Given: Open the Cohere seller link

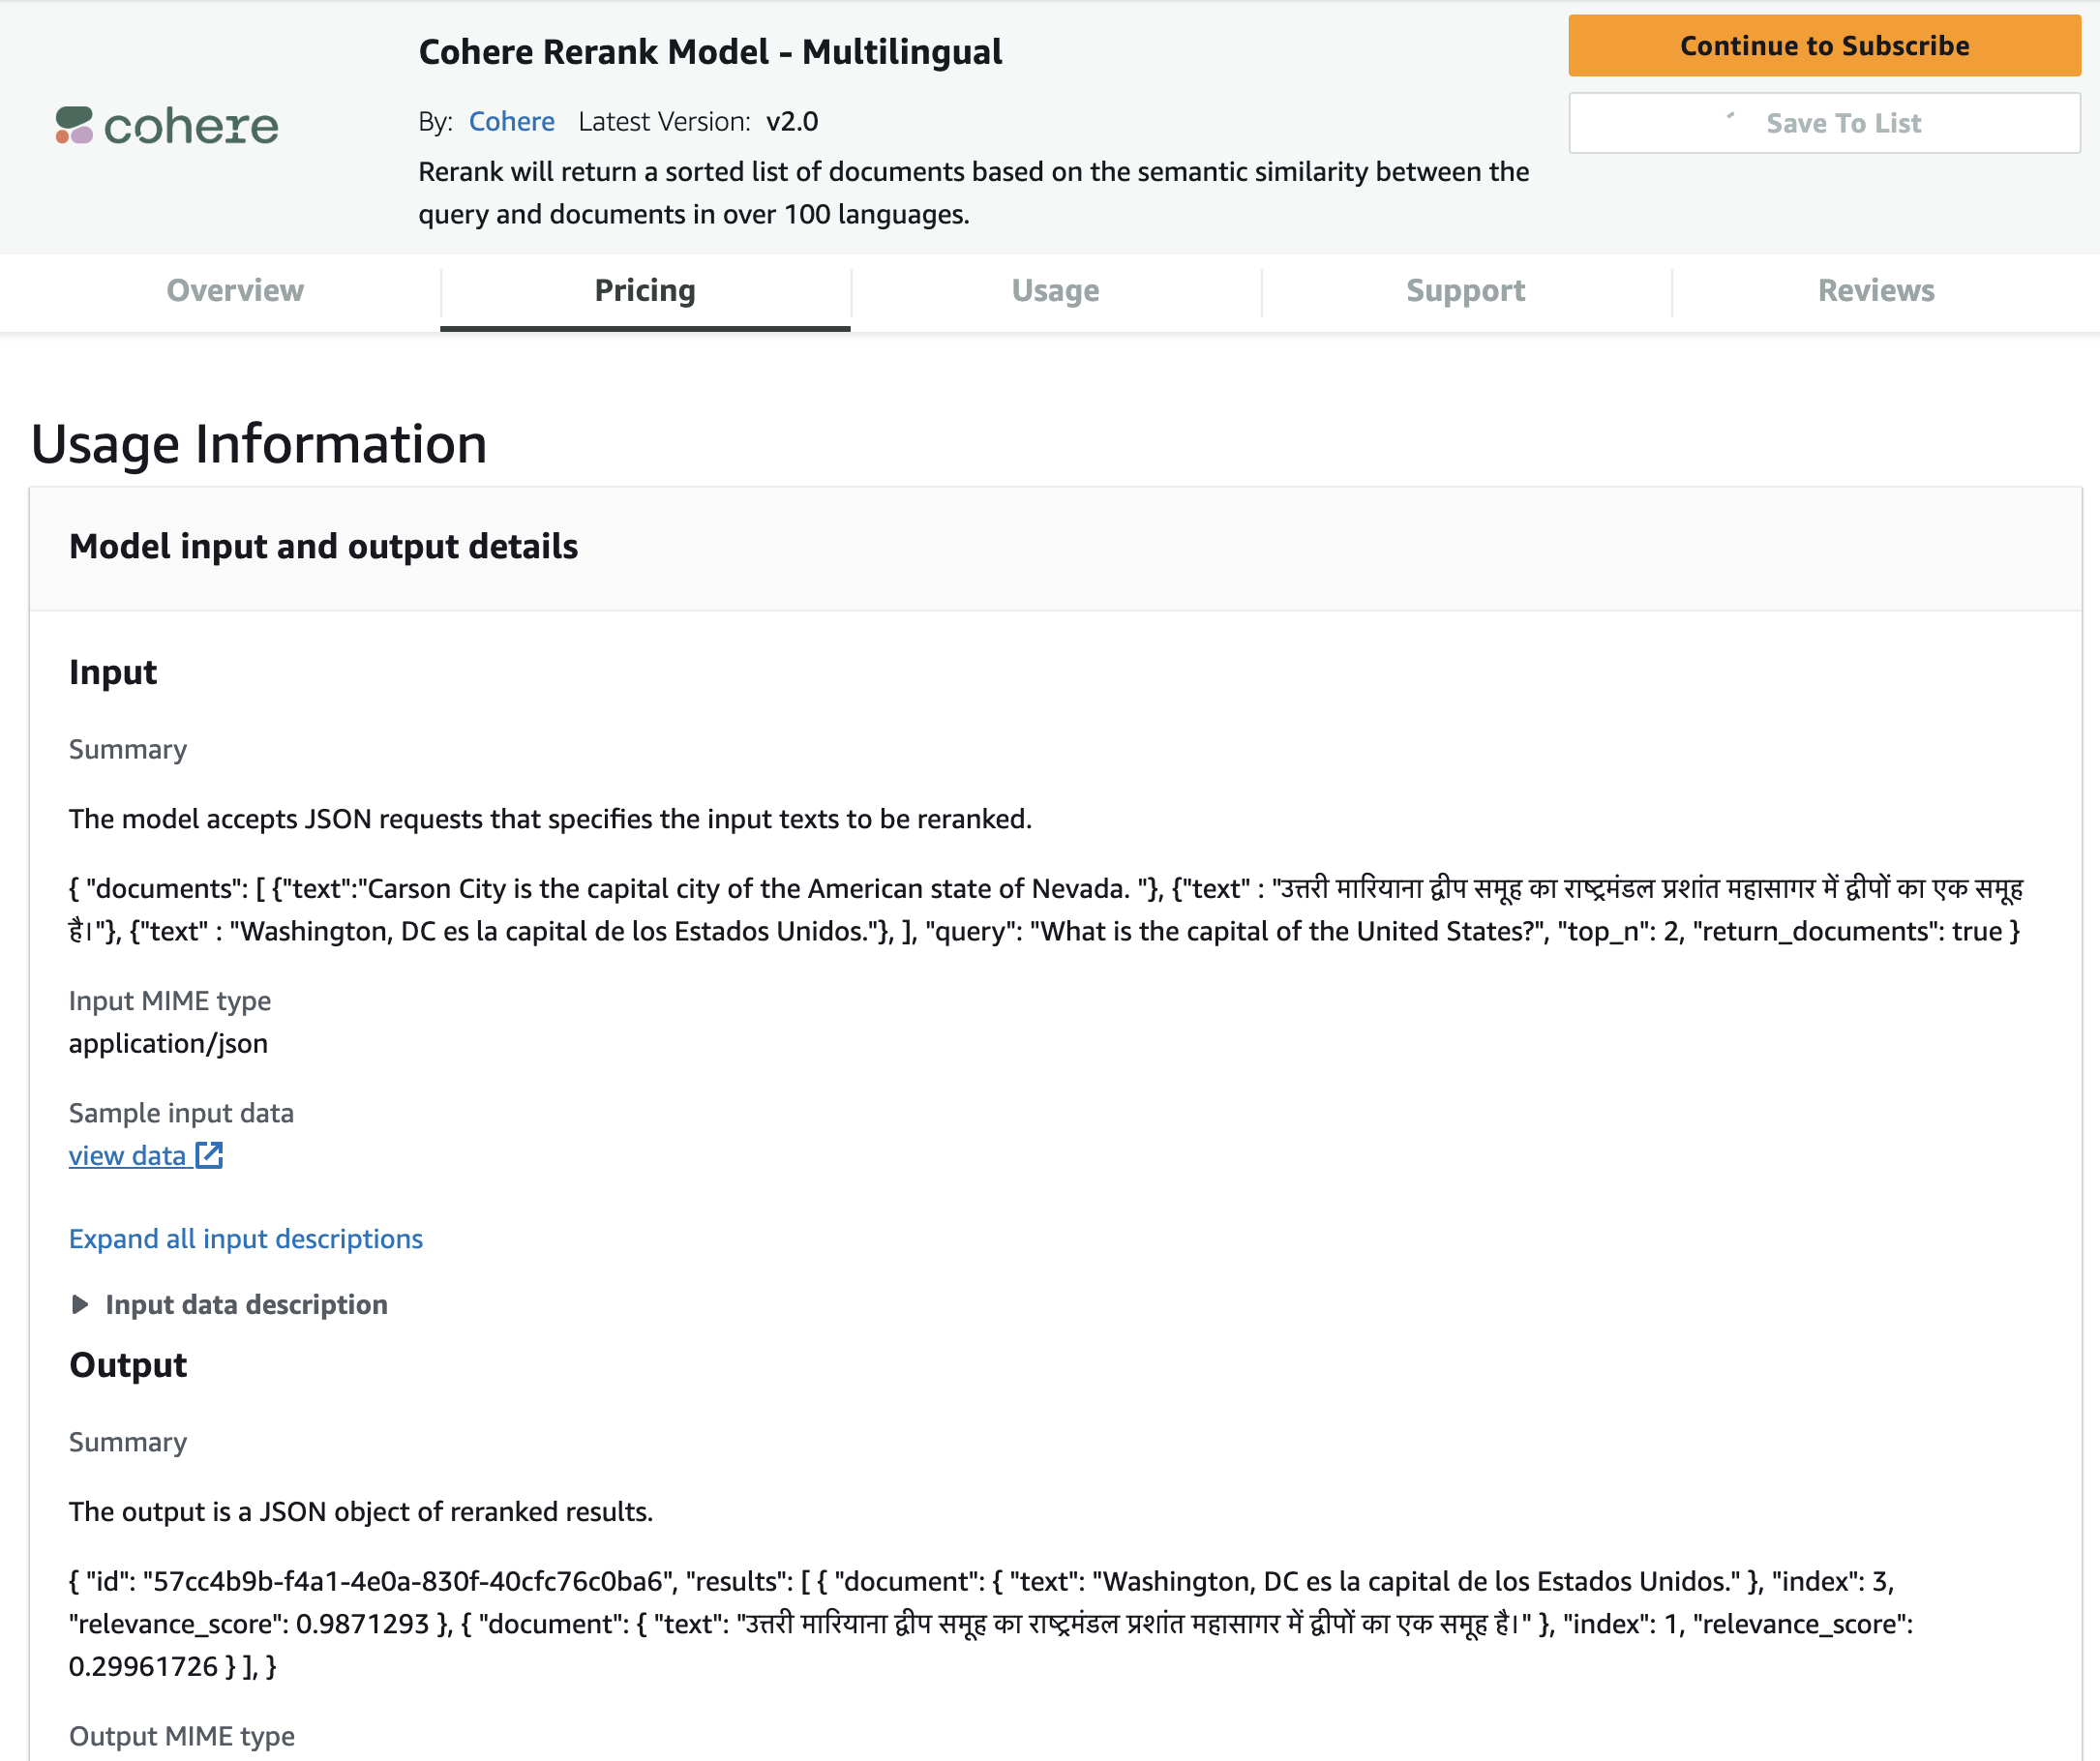Looking at the screenshot, I should (x=512, y=121).
